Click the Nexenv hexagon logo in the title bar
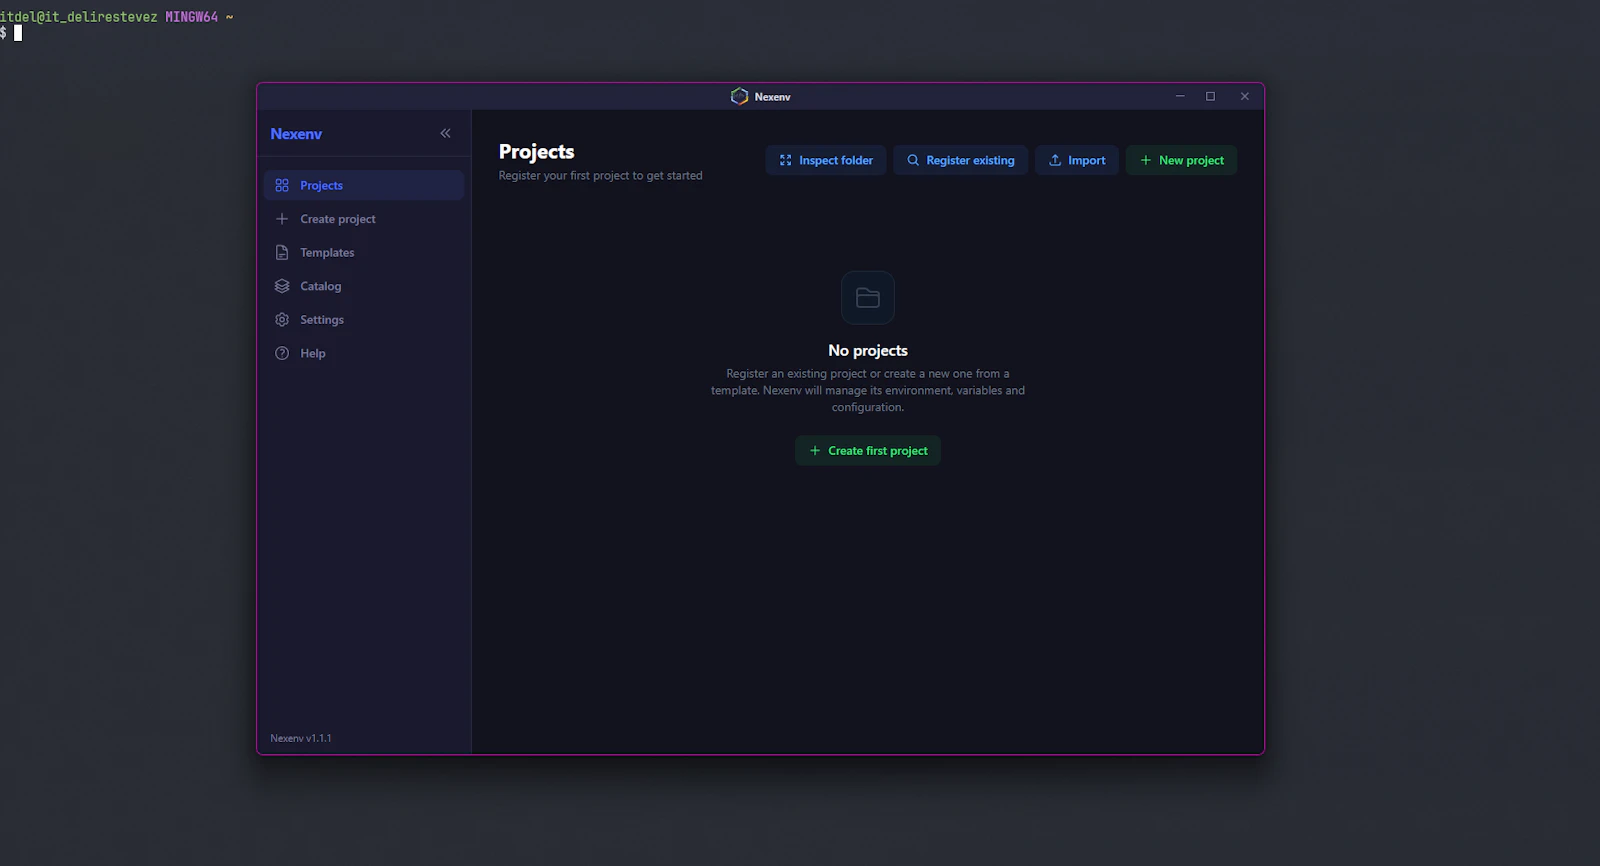This screenshot has width=1600, height=866. [739, 96]
